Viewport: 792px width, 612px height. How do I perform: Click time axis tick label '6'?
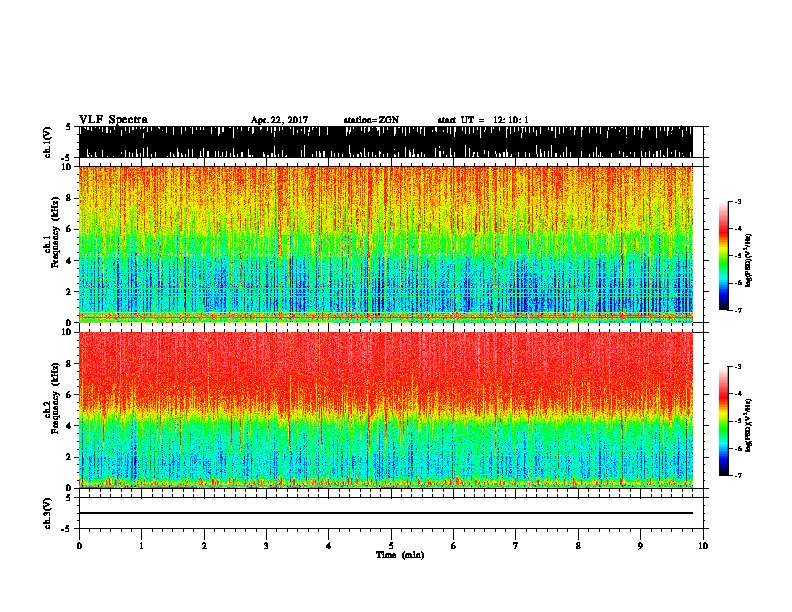click(454, 546)
